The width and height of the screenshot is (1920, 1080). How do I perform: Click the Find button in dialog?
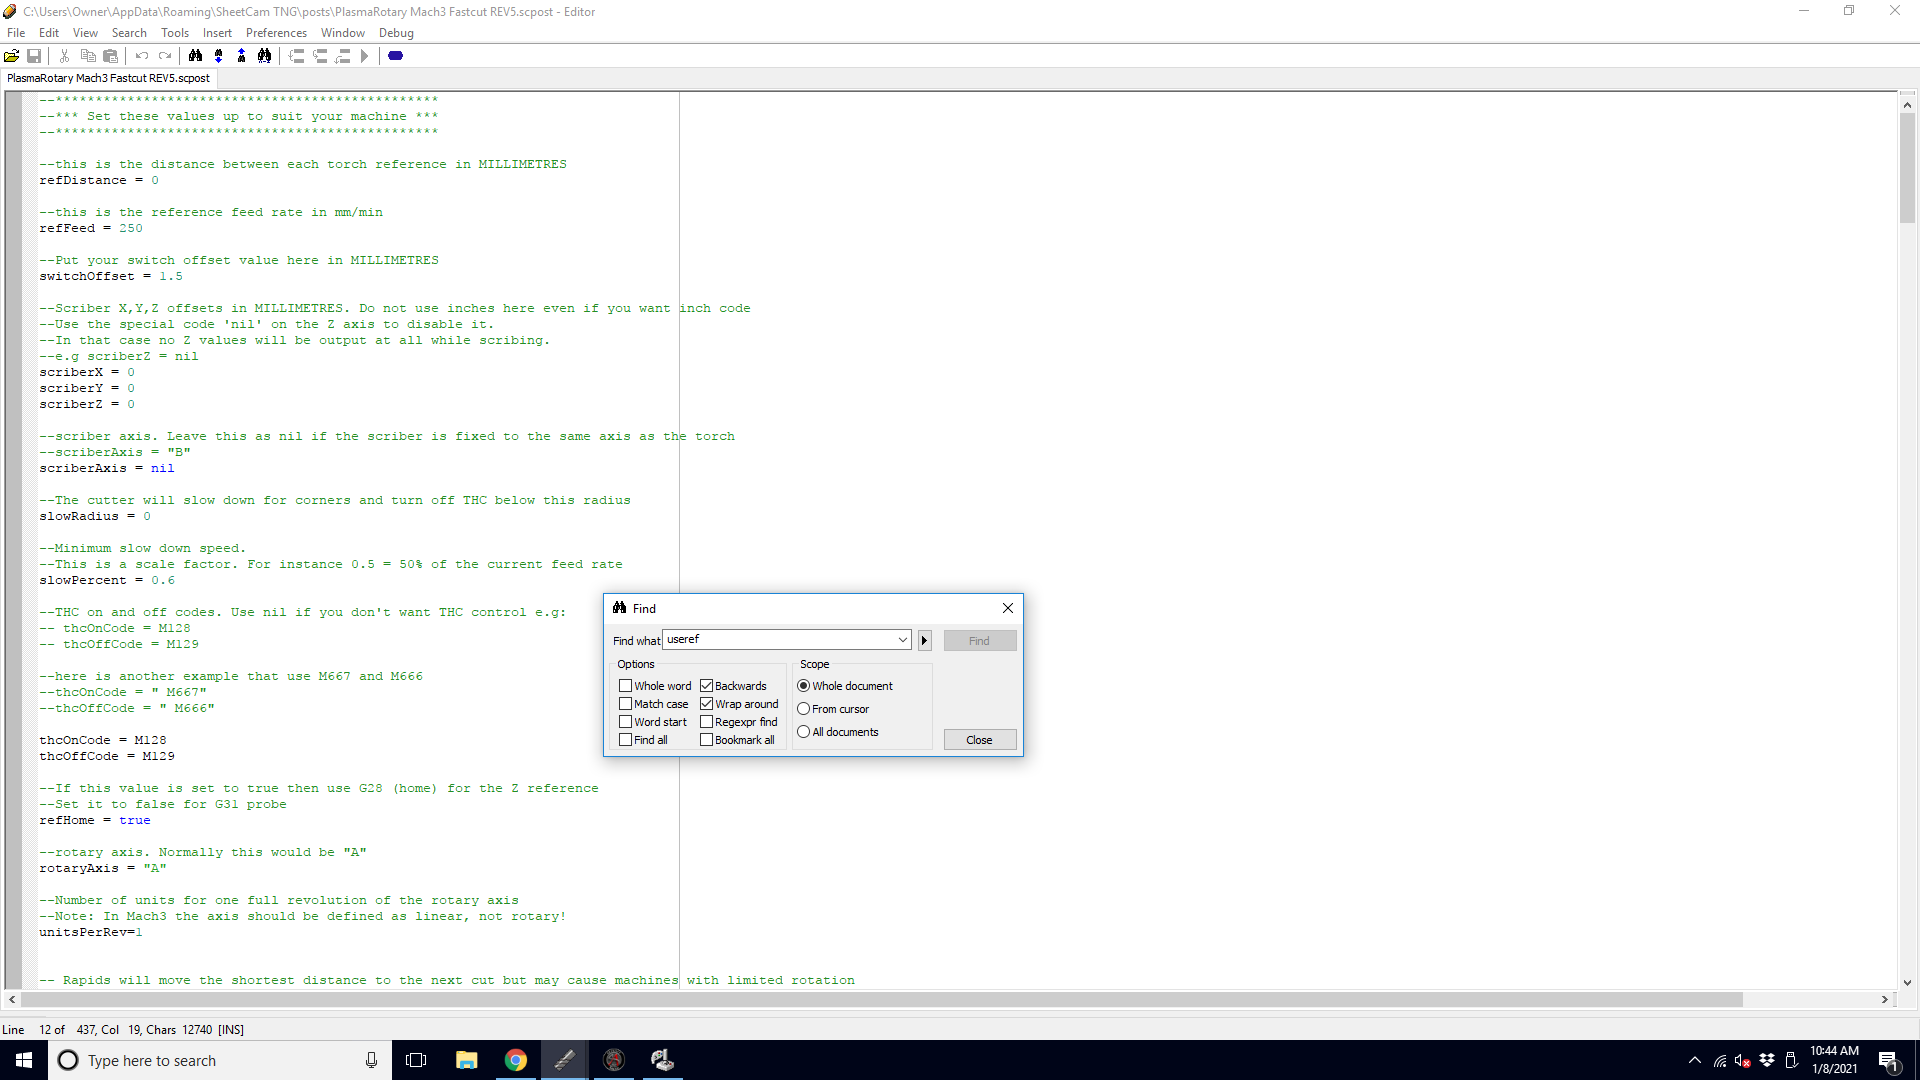[980, 641]
